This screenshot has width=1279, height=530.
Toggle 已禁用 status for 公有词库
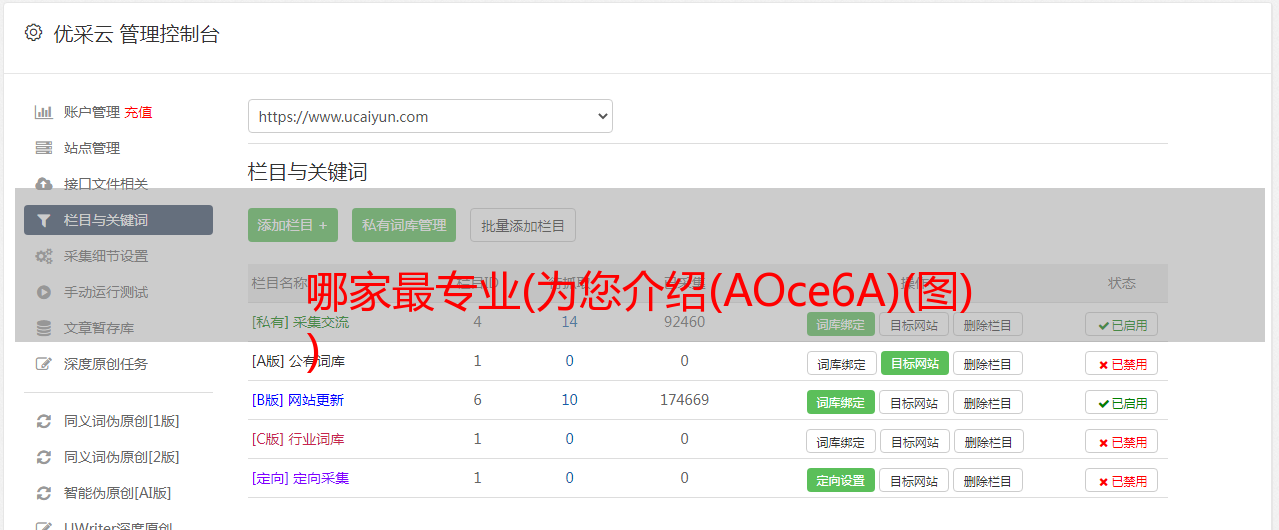1122,364
